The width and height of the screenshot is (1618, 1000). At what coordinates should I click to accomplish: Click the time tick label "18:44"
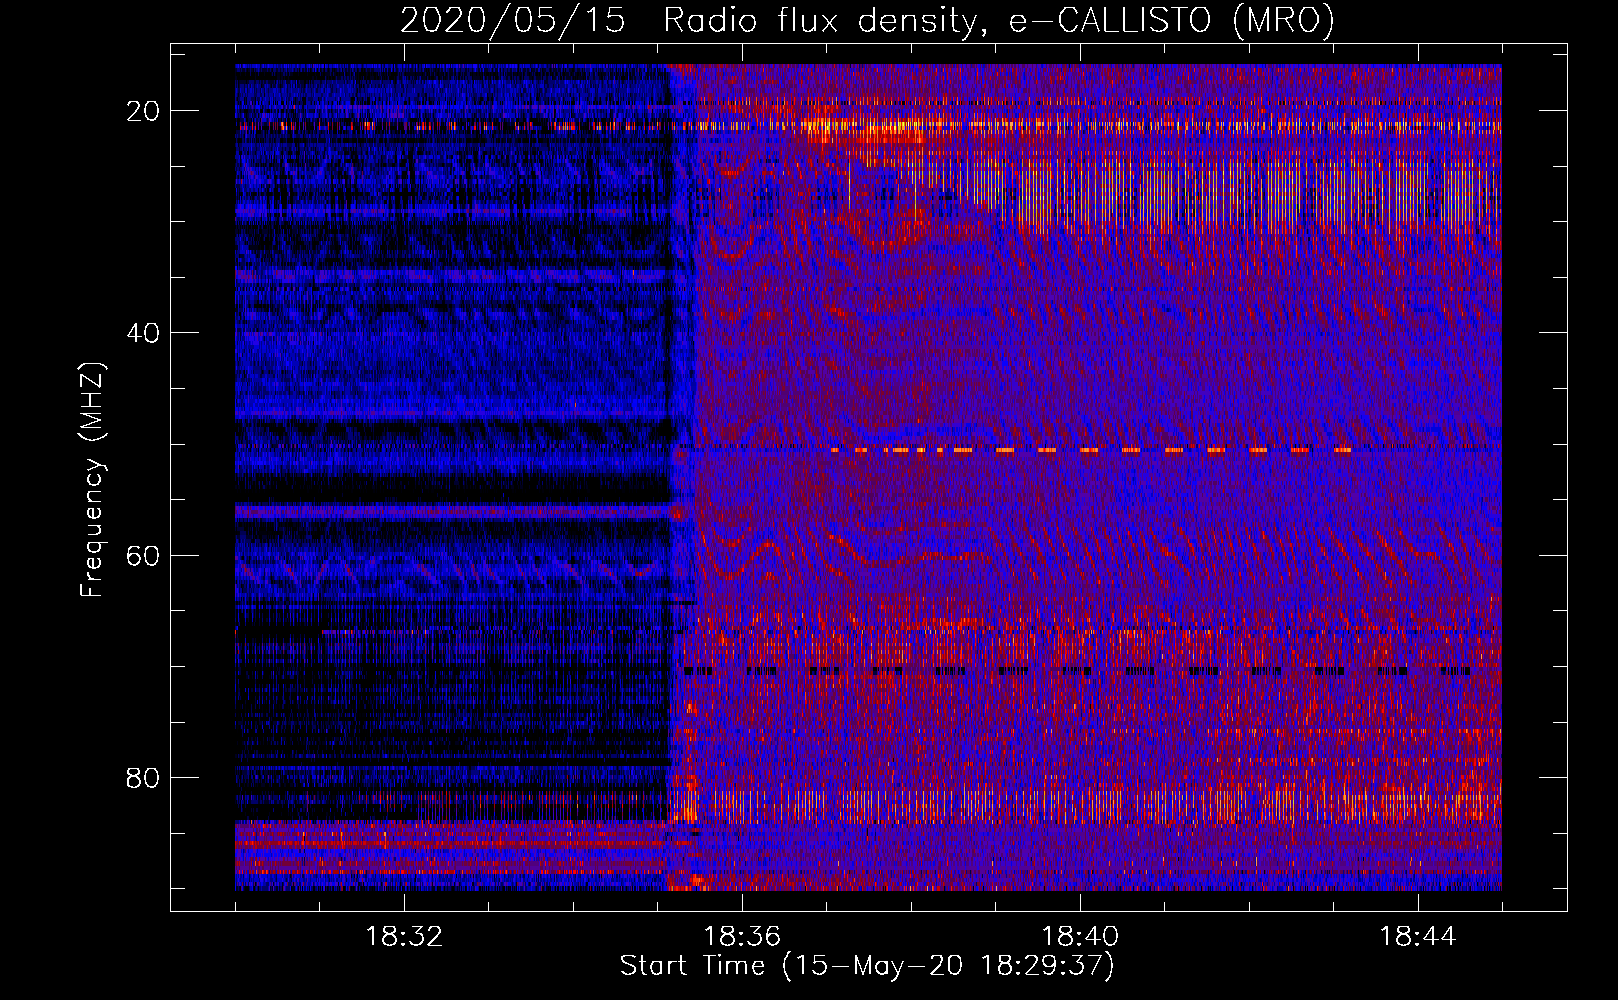click(x=1418, y=937)
